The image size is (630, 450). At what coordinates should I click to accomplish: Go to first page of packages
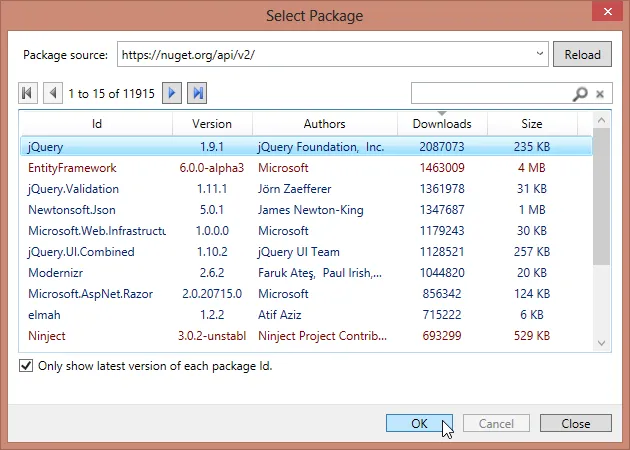point(28,93)
